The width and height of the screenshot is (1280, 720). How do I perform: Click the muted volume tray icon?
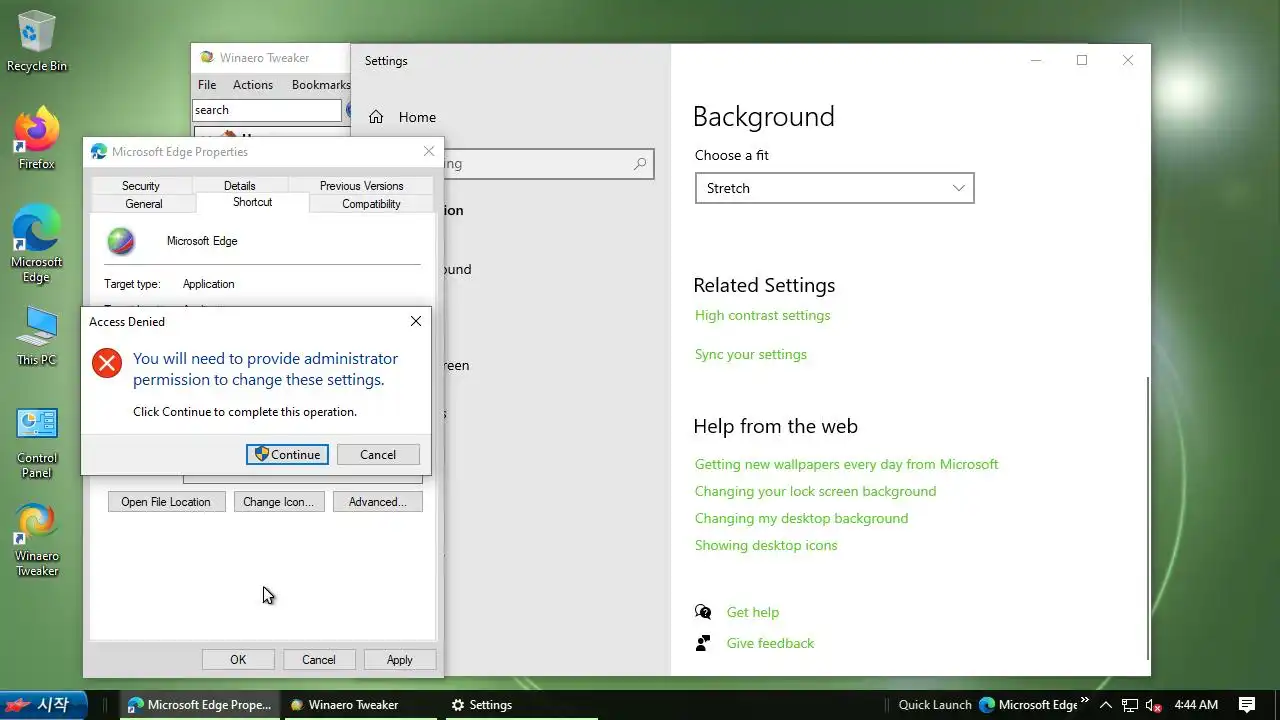tap(1153, 705)
